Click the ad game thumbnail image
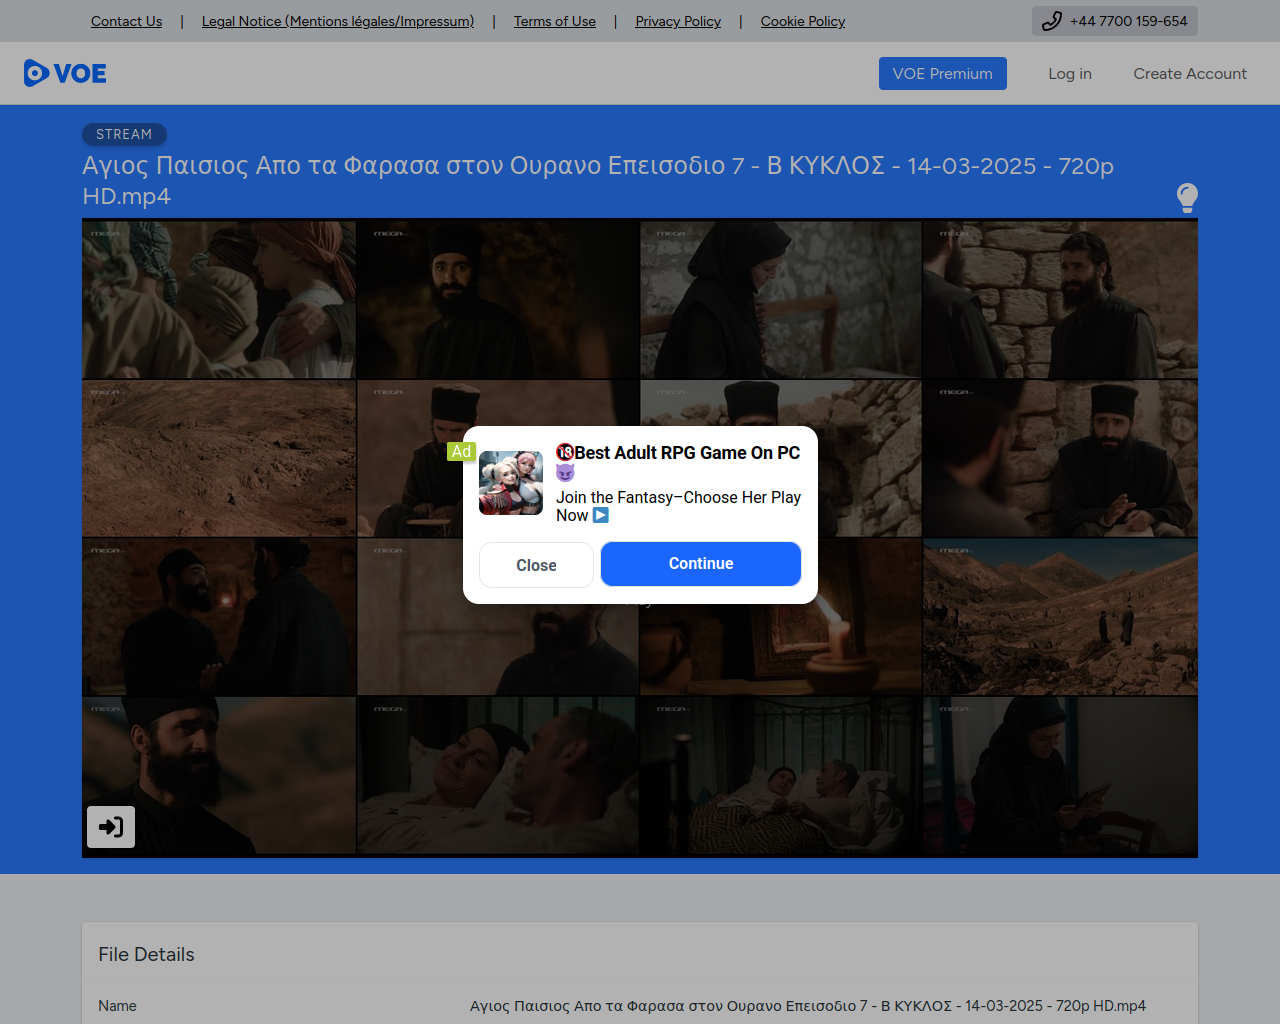Viewport: 1280px width, 1024px height. [511, 483]
